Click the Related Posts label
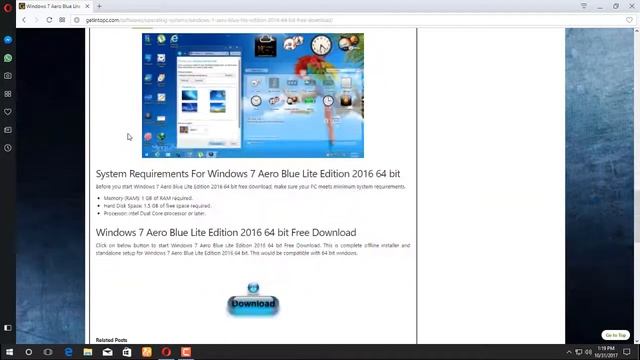 click(x=111, y=340)
